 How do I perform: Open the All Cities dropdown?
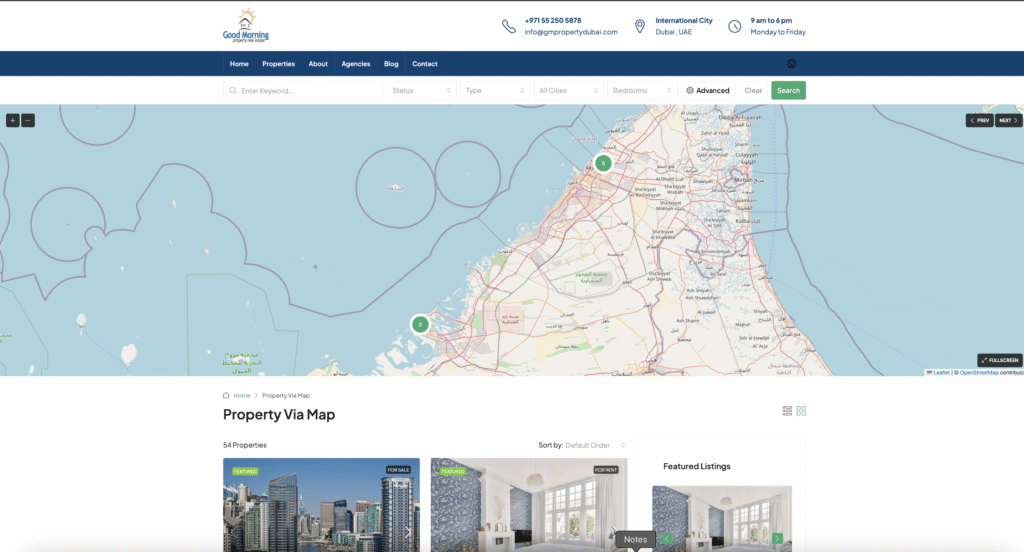pyautogui.click(x=568, y=91)
